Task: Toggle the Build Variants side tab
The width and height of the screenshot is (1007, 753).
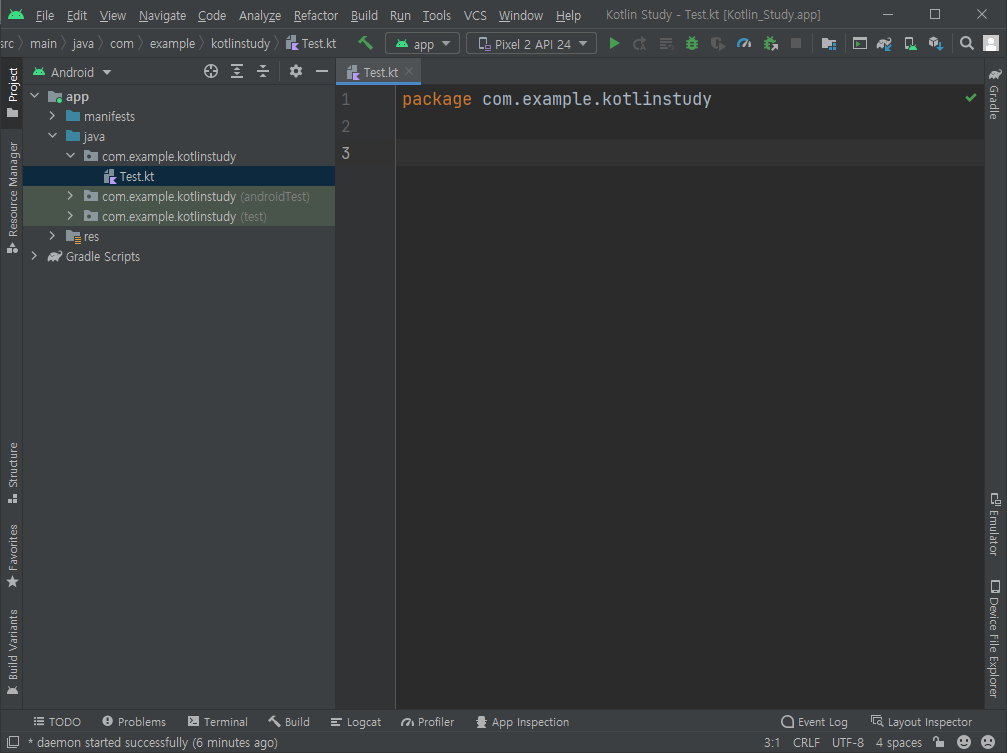Action: tap(12, 651)
